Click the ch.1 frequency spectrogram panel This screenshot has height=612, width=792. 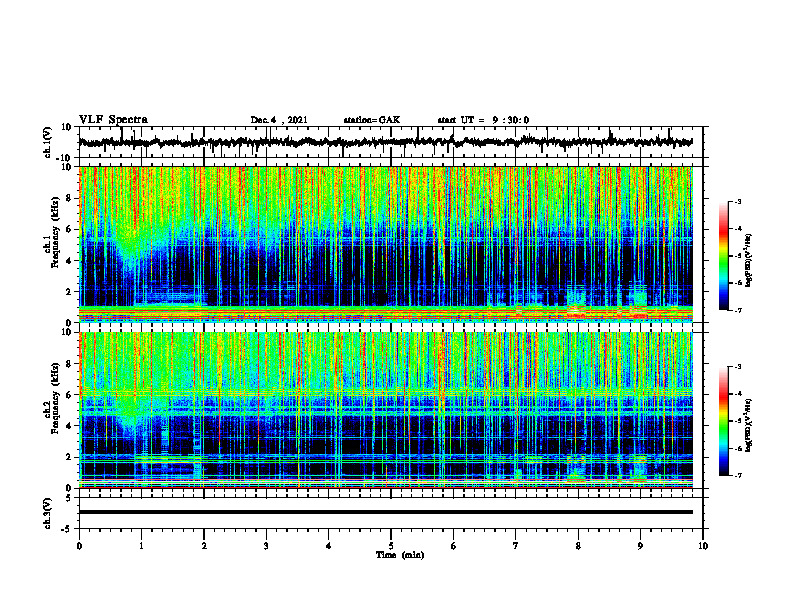tap(386, 244)
